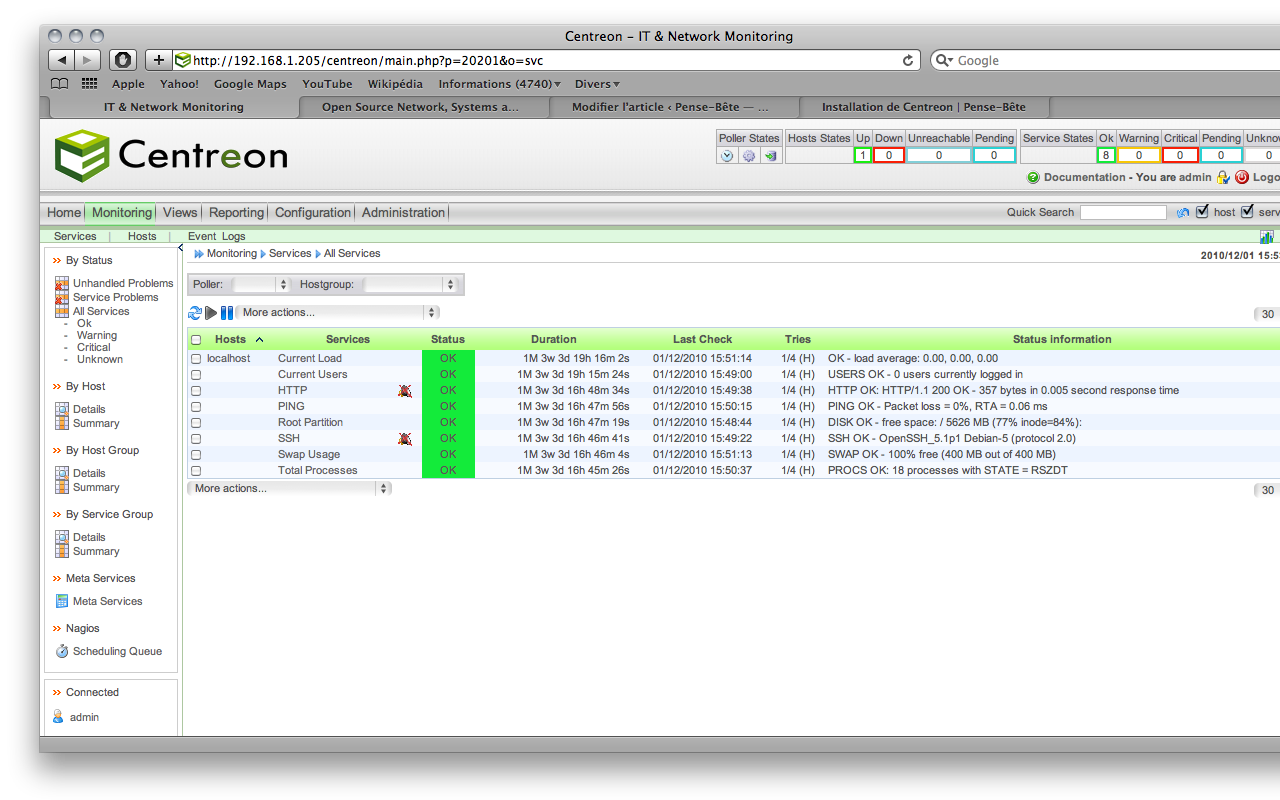Click the browser Google search field
This screenshot has width=1280, height=800.
coord(1105,60)
